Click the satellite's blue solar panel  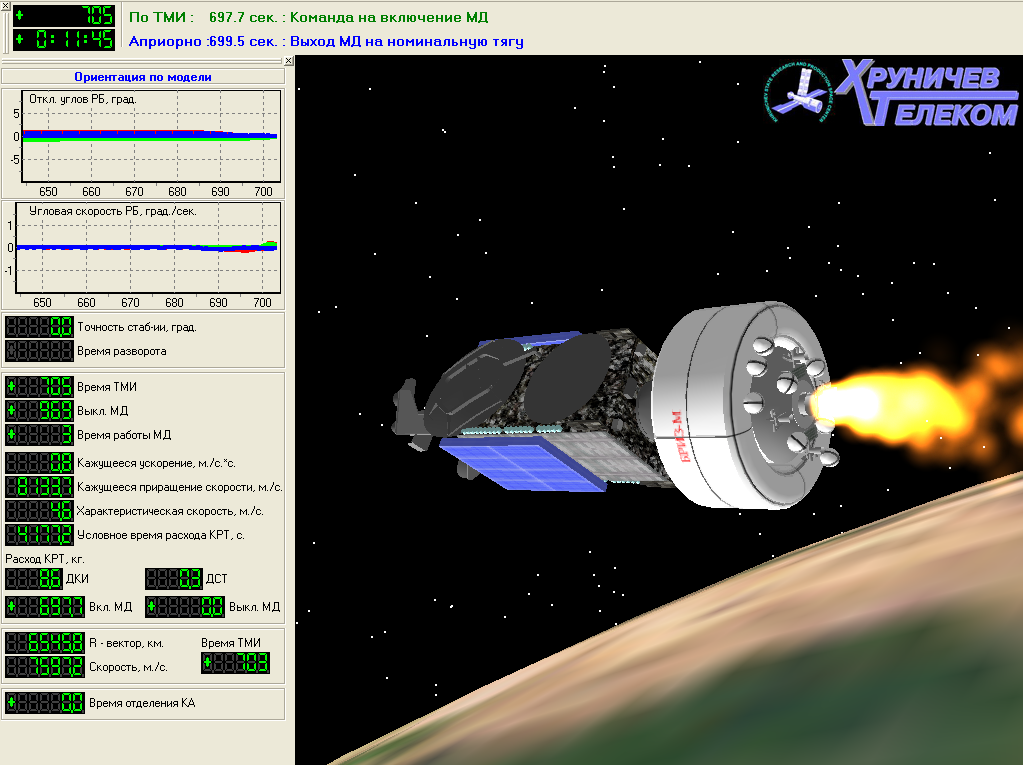510,464
